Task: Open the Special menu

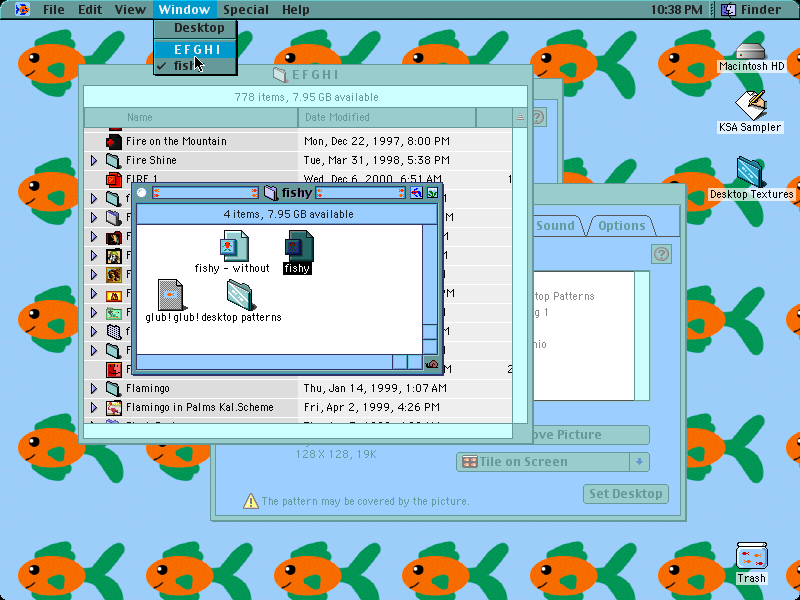Action: pos(245,9)
